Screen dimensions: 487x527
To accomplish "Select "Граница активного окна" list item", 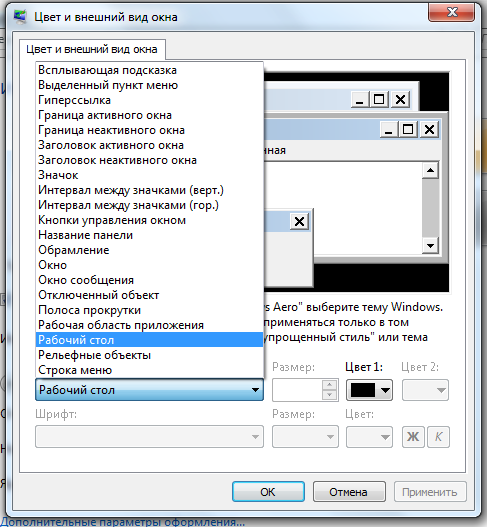I will (x=149, y=115).
